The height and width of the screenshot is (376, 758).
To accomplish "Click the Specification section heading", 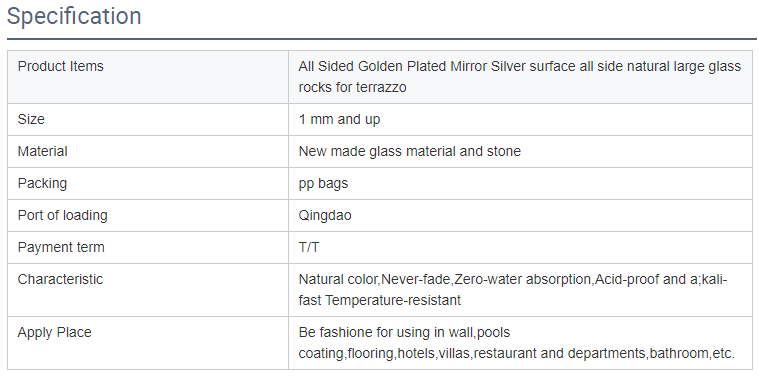I will tap(74, 16).
